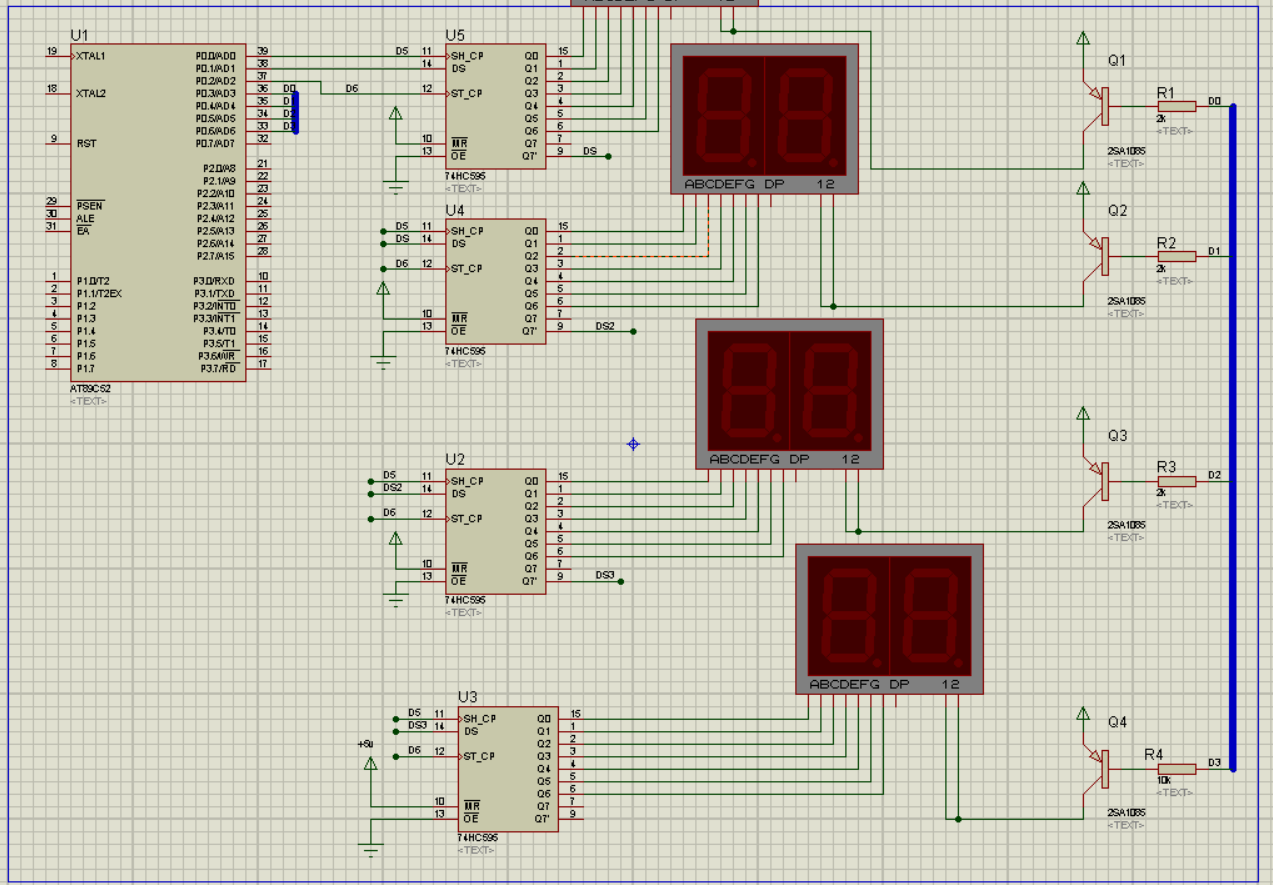
Task: Select the U1 AT89C52 microcontroller body
Action: (x=157, y=212)
